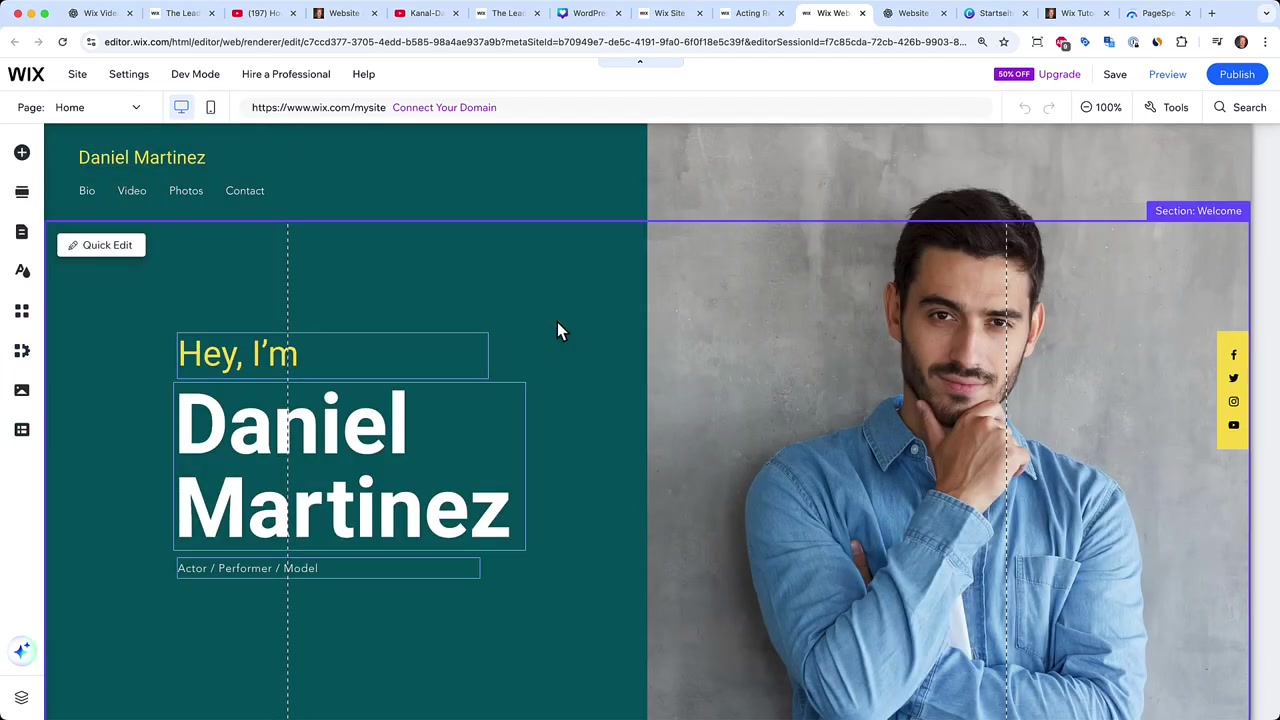Click the Twitter social icon
The height and width of the screenshot is (720, 1280).
(x=1233, y=378)
